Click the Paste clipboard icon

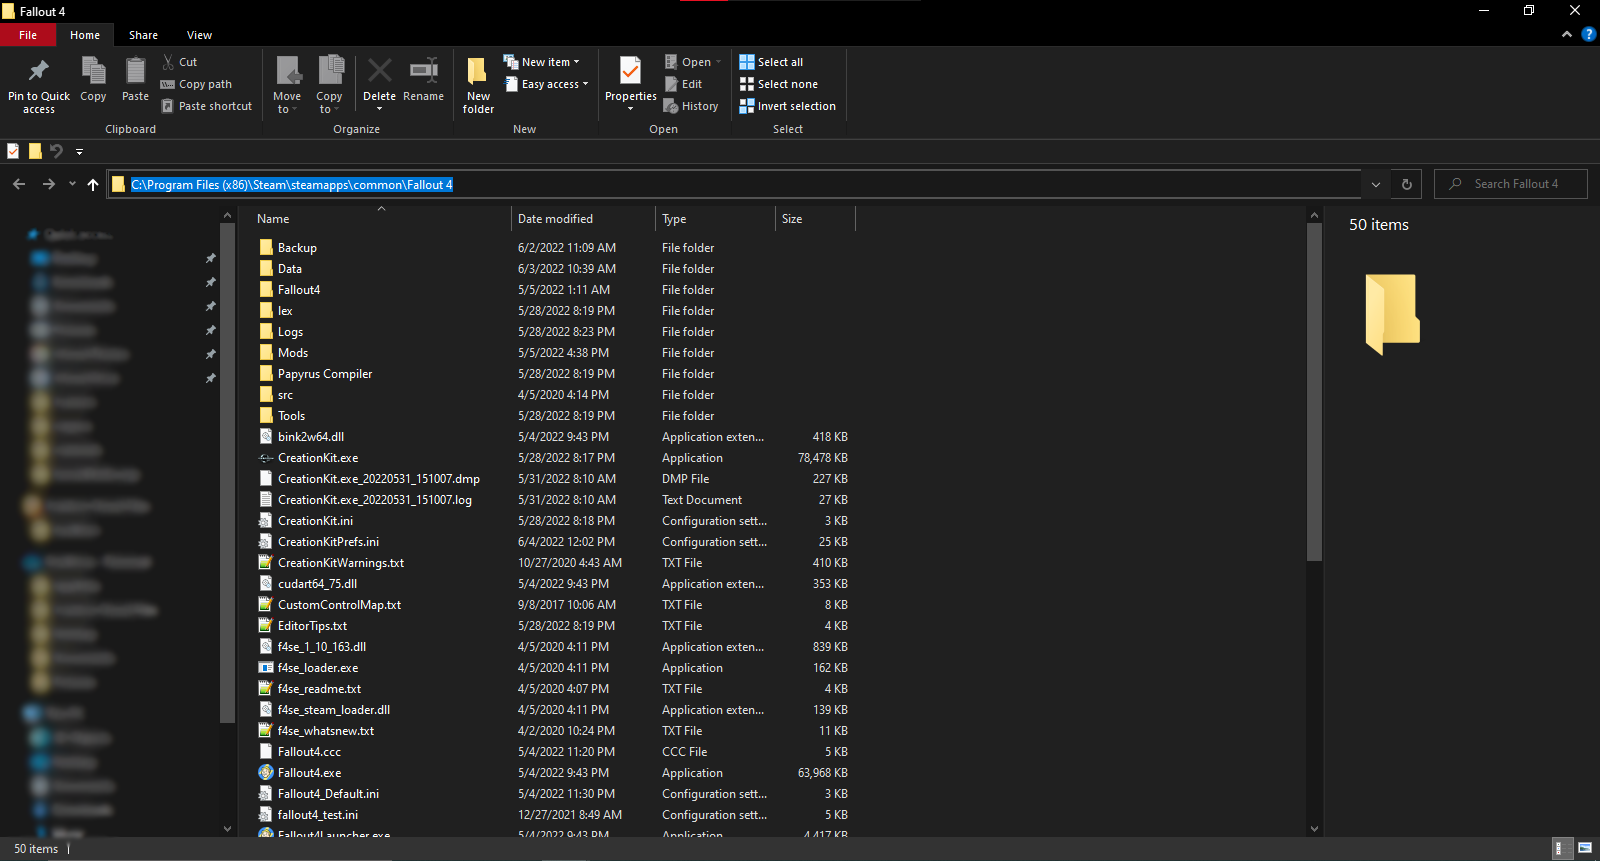[135, 70]
